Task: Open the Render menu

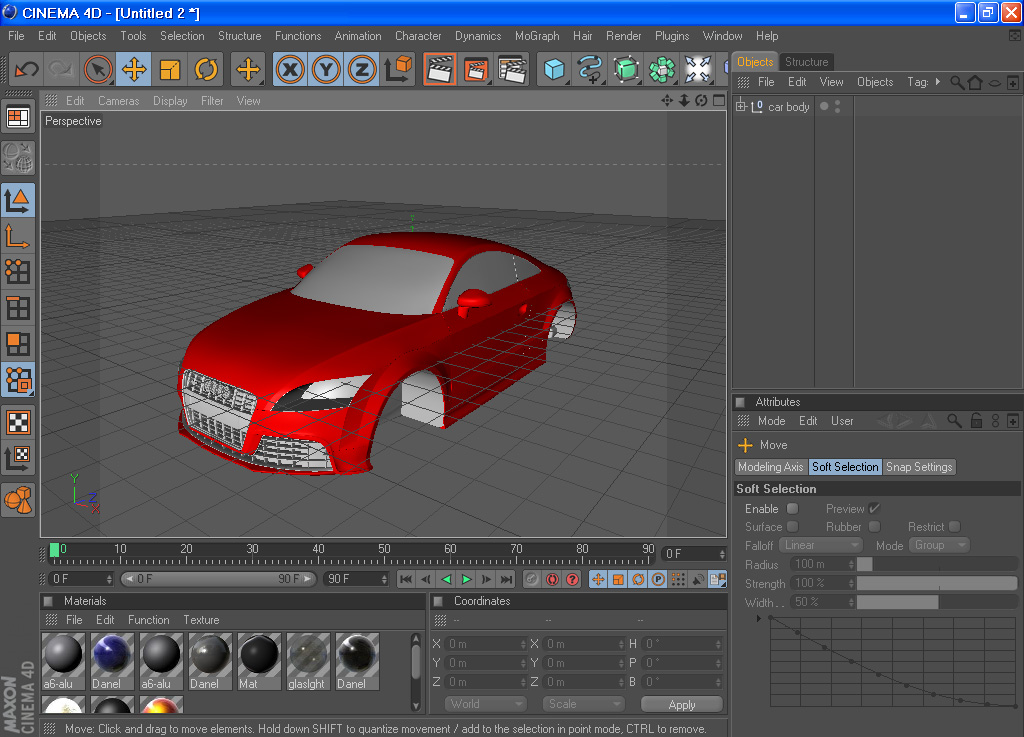Action: tap(624, 36)
